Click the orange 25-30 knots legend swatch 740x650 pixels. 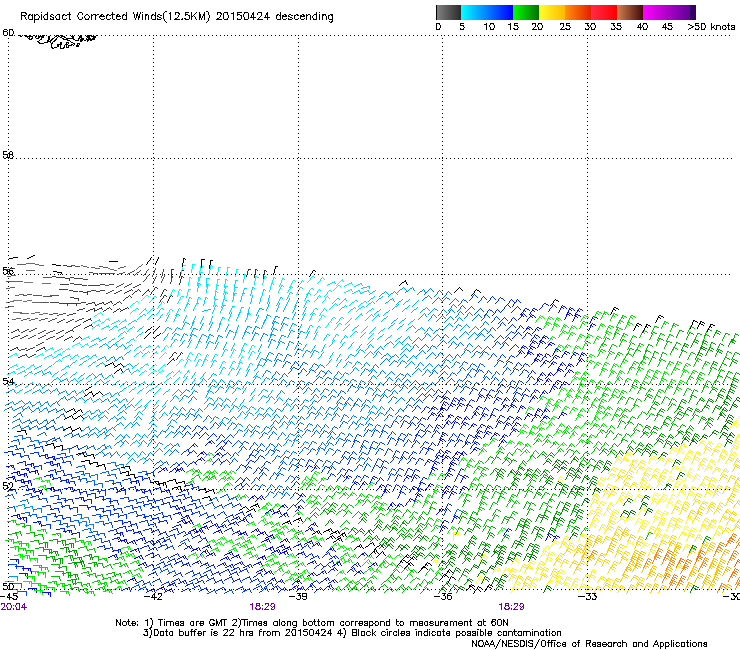[x=578, y=12]
